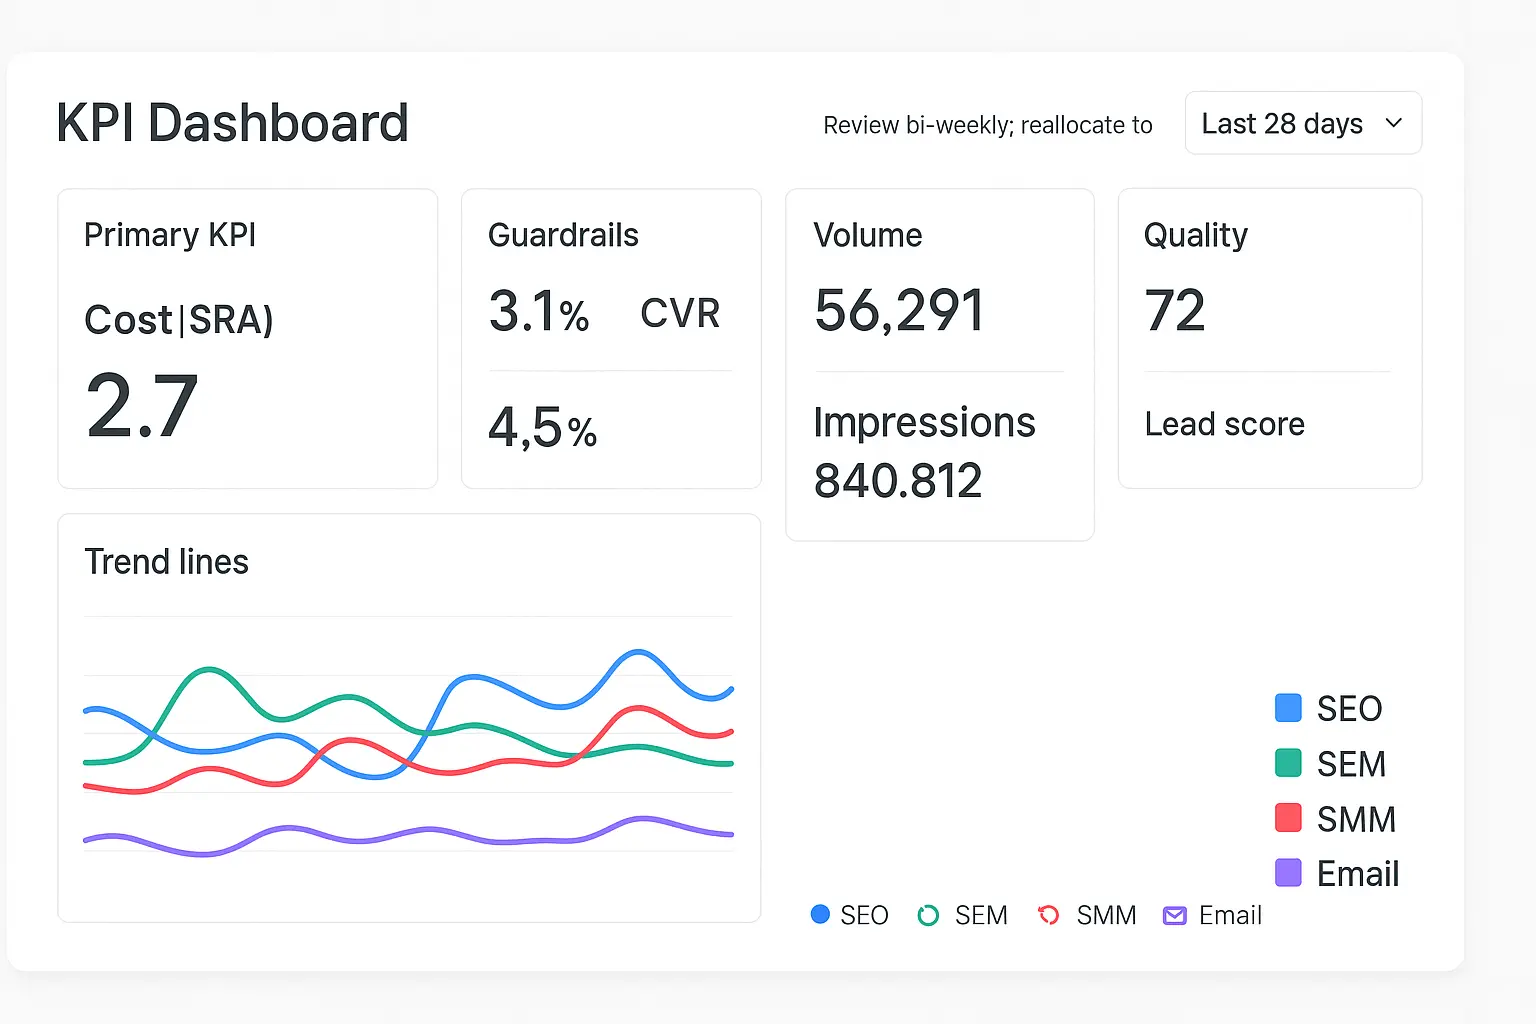Click the green SEM circular arrow icon
1536x1024 pixels.
point(928,914)
